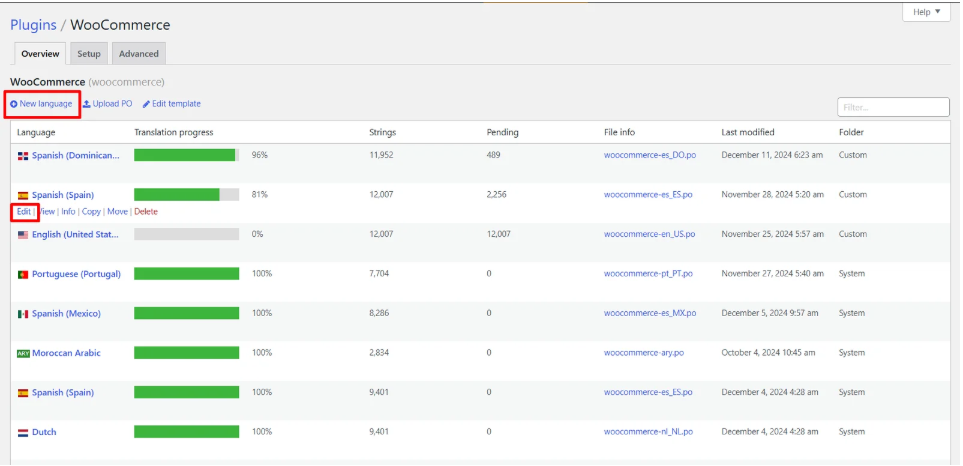Screen dimensions: 963x466
Task: Click the Spain flag in the 9,401 strings row
Action: click(x=23, y=393)
